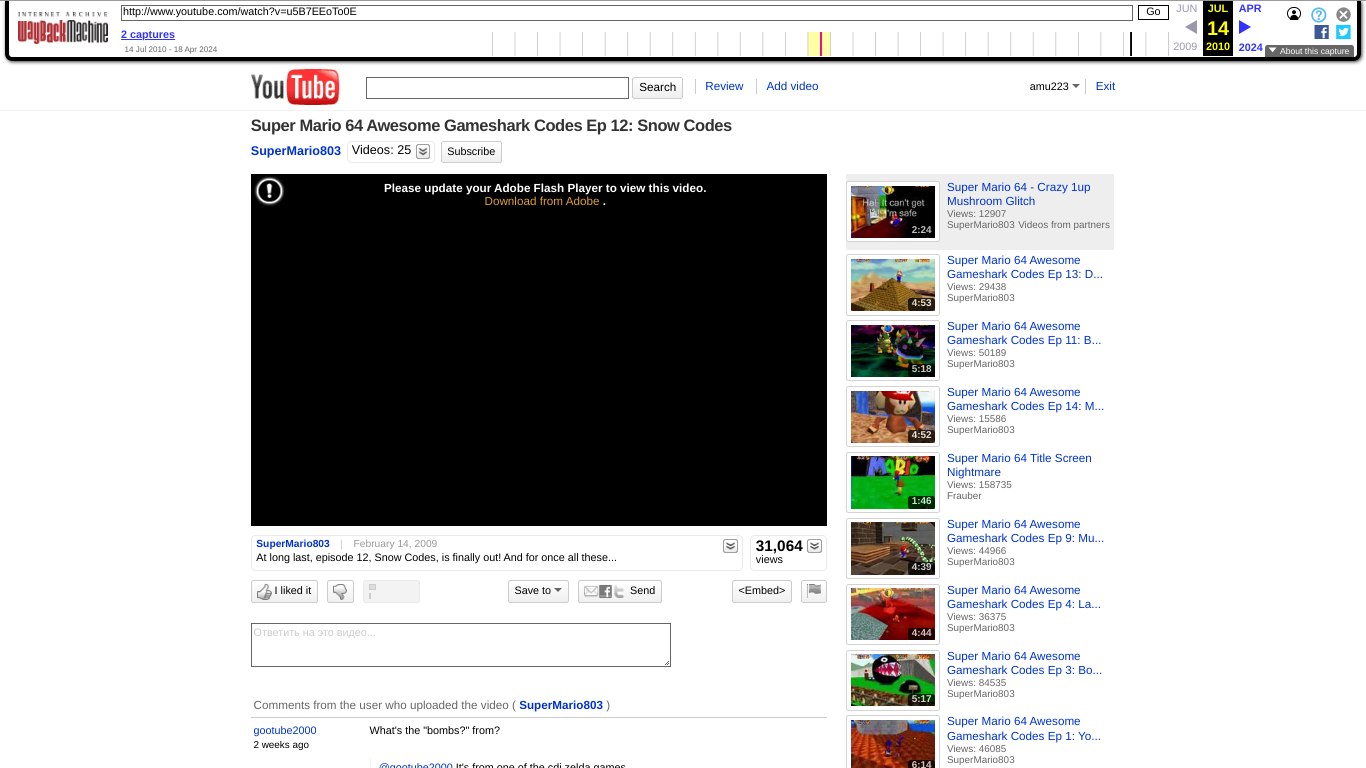Click the Wayback Machine logo
Image resolution: width=1366 pixels, height=768 pixels.
[62, 30]
